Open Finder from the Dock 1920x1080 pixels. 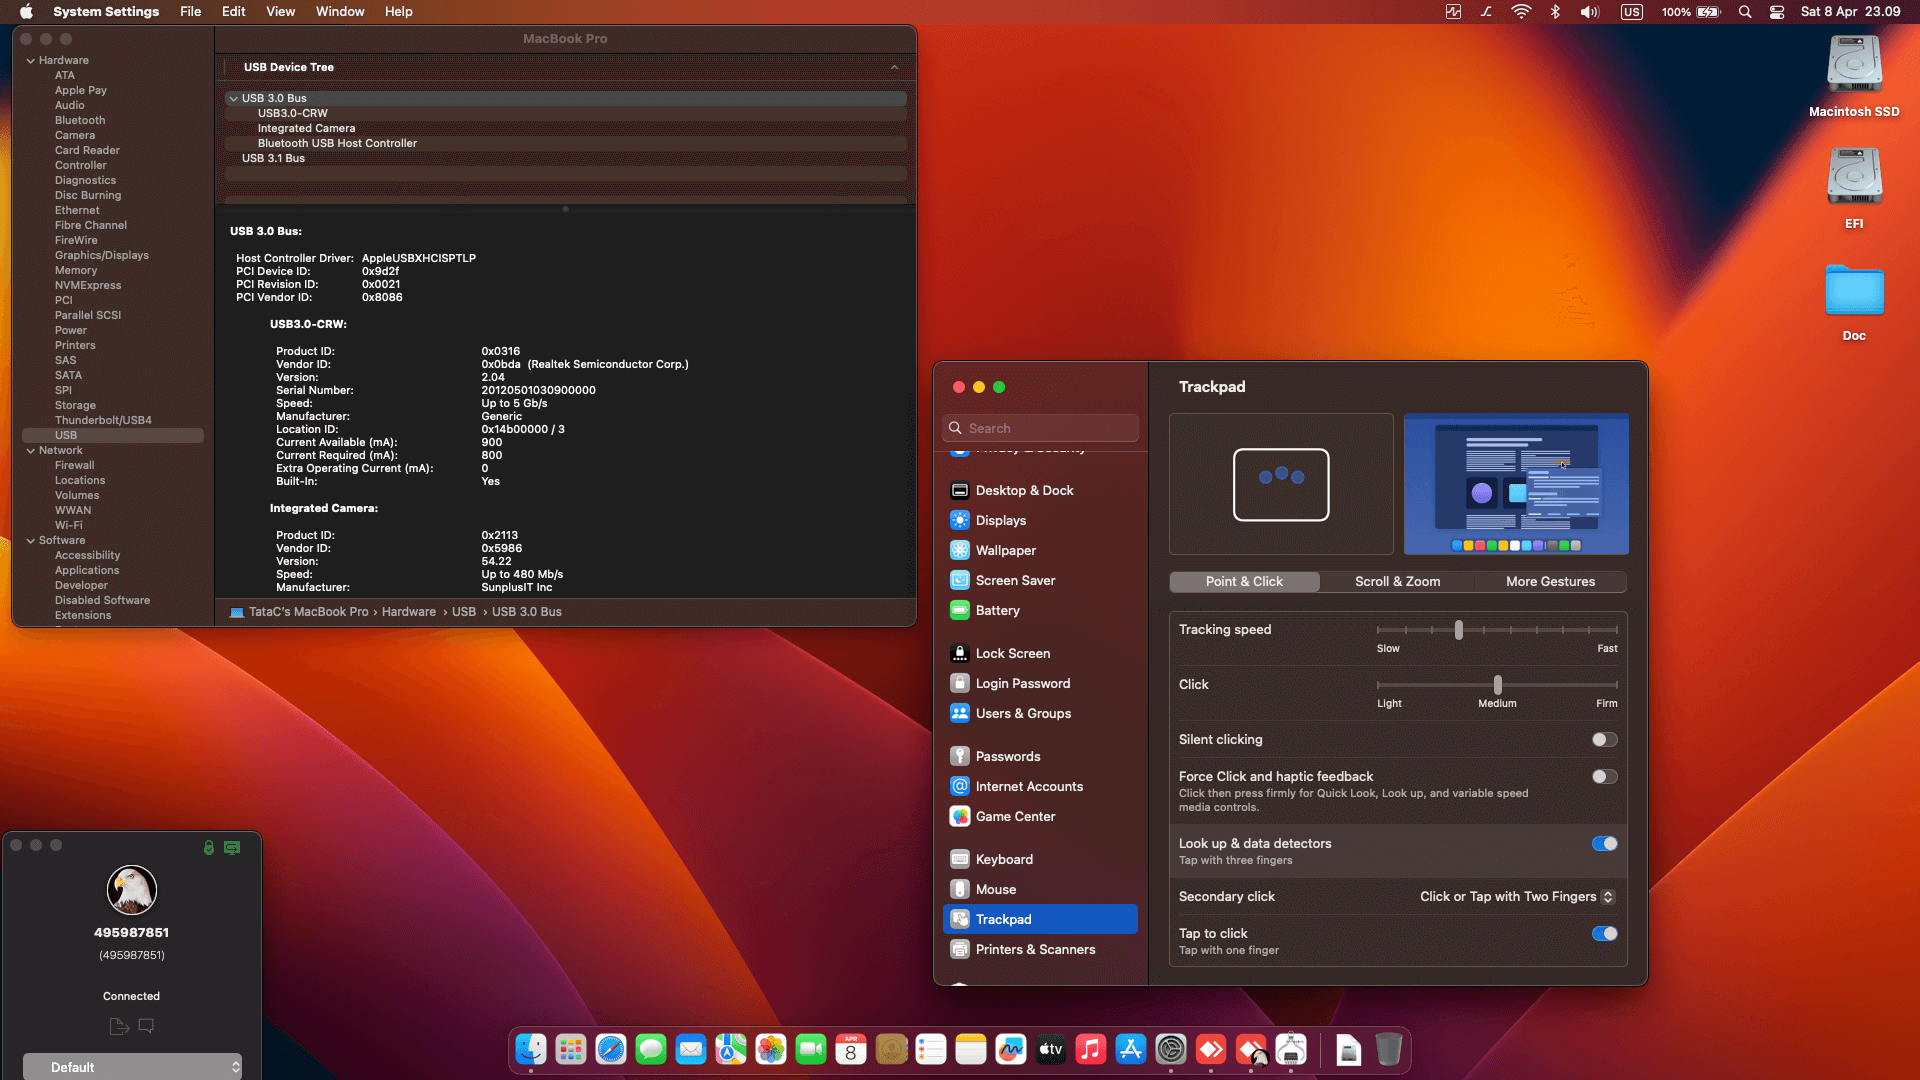click(531, 1049)
